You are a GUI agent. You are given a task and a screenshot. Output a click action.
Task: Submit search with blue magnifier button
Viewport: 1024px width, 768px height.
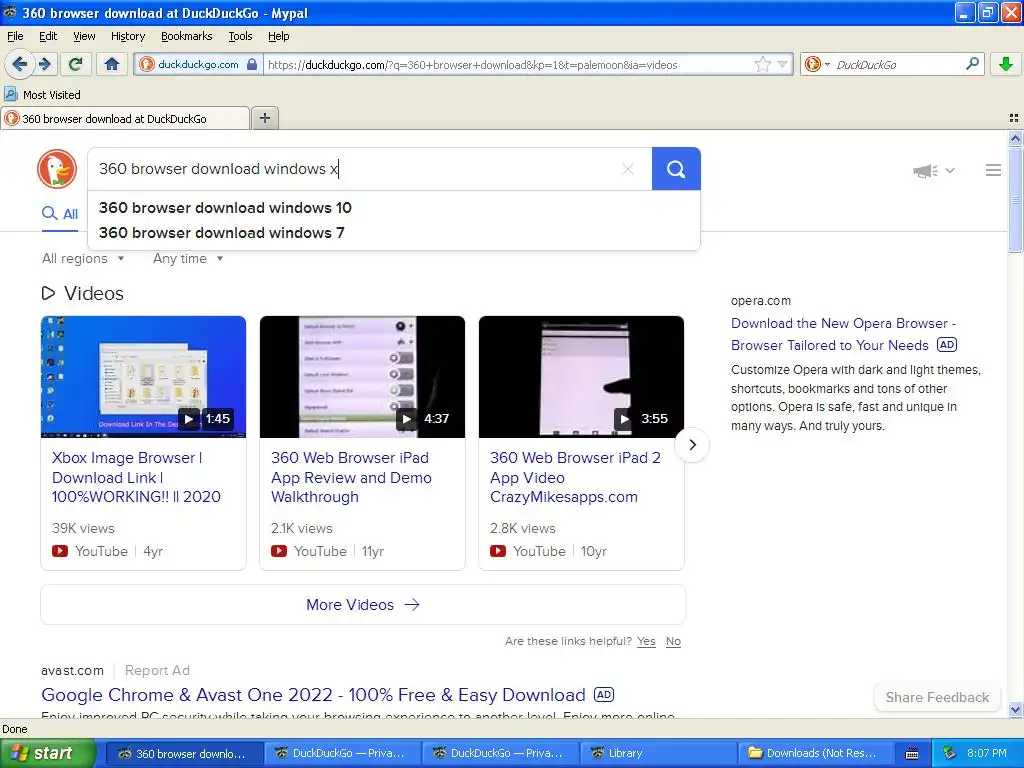[676, 169]
